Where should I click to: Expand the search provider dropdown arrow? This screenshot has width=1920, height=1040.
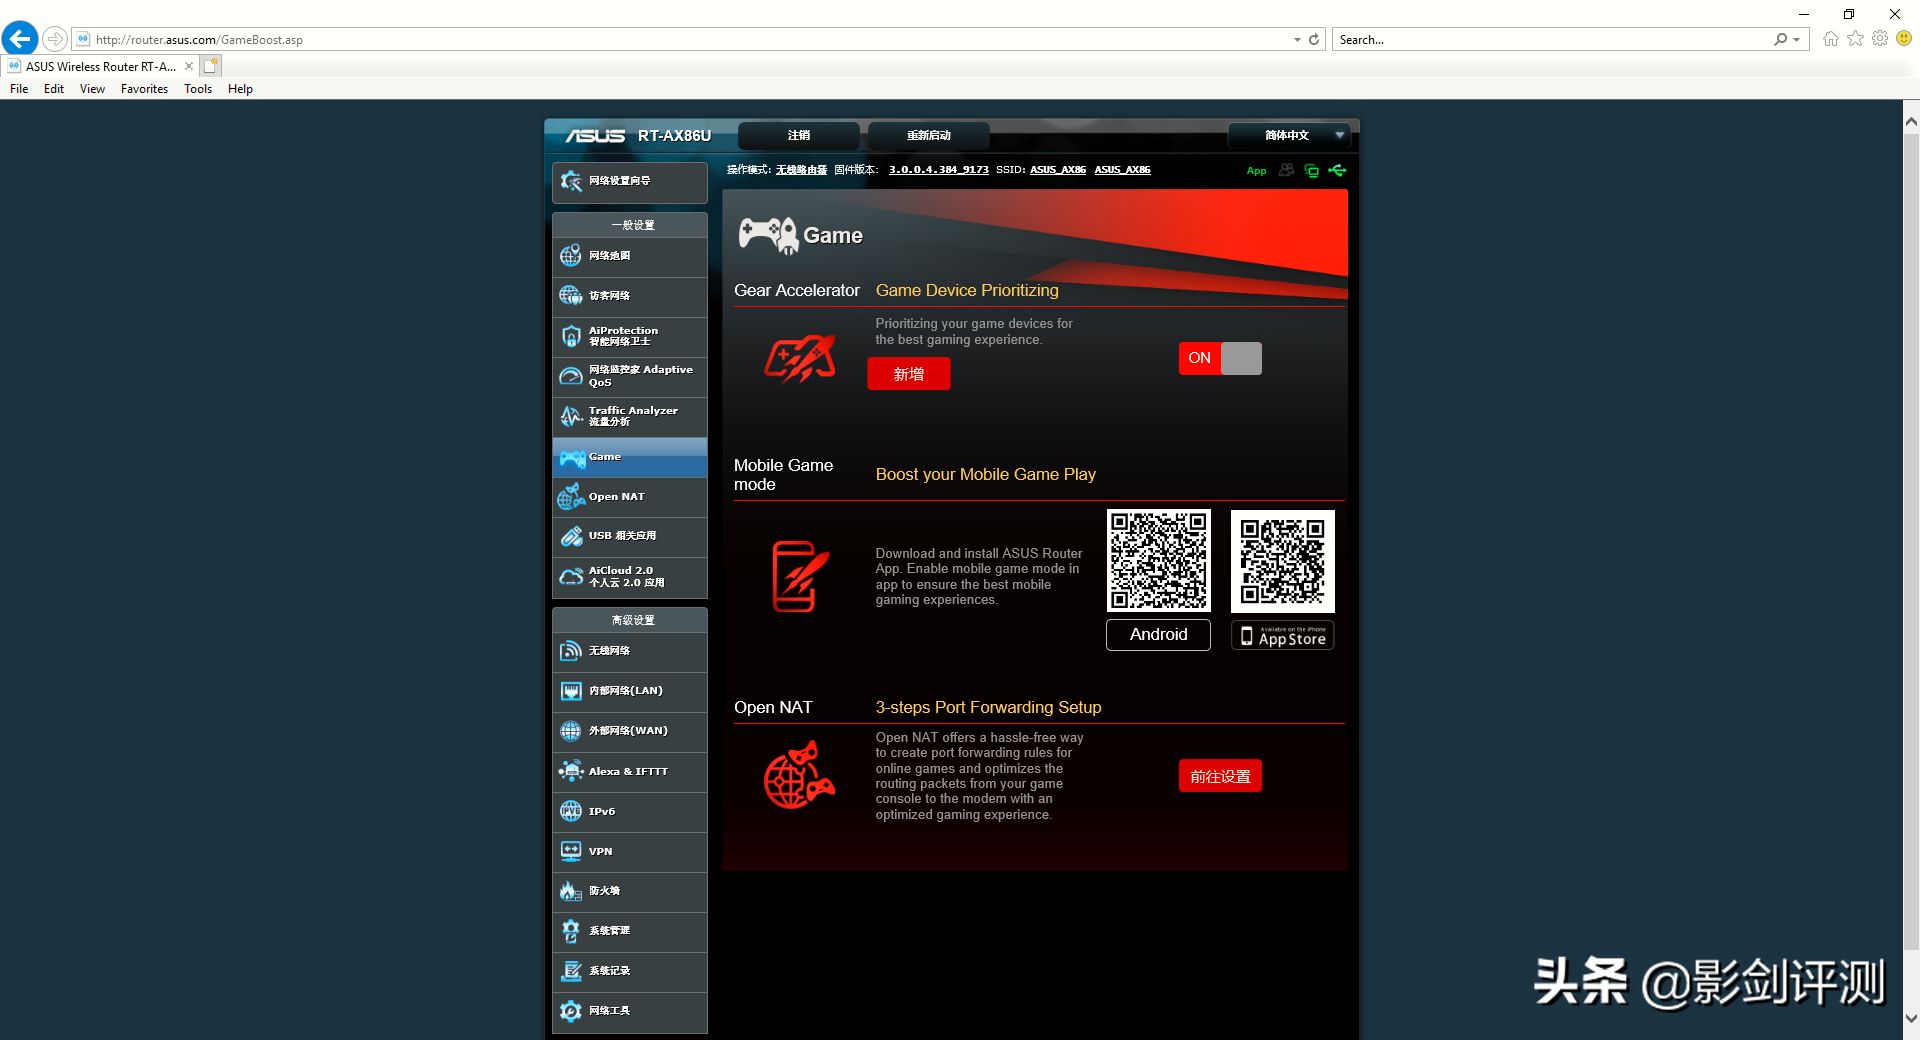tap(1797, 40)
